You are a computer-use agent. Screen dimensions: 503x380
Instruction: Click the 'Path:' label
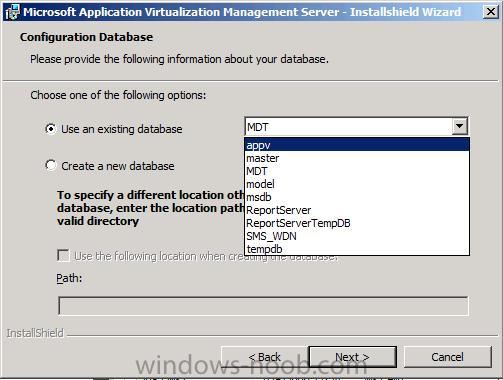(69, 278)
